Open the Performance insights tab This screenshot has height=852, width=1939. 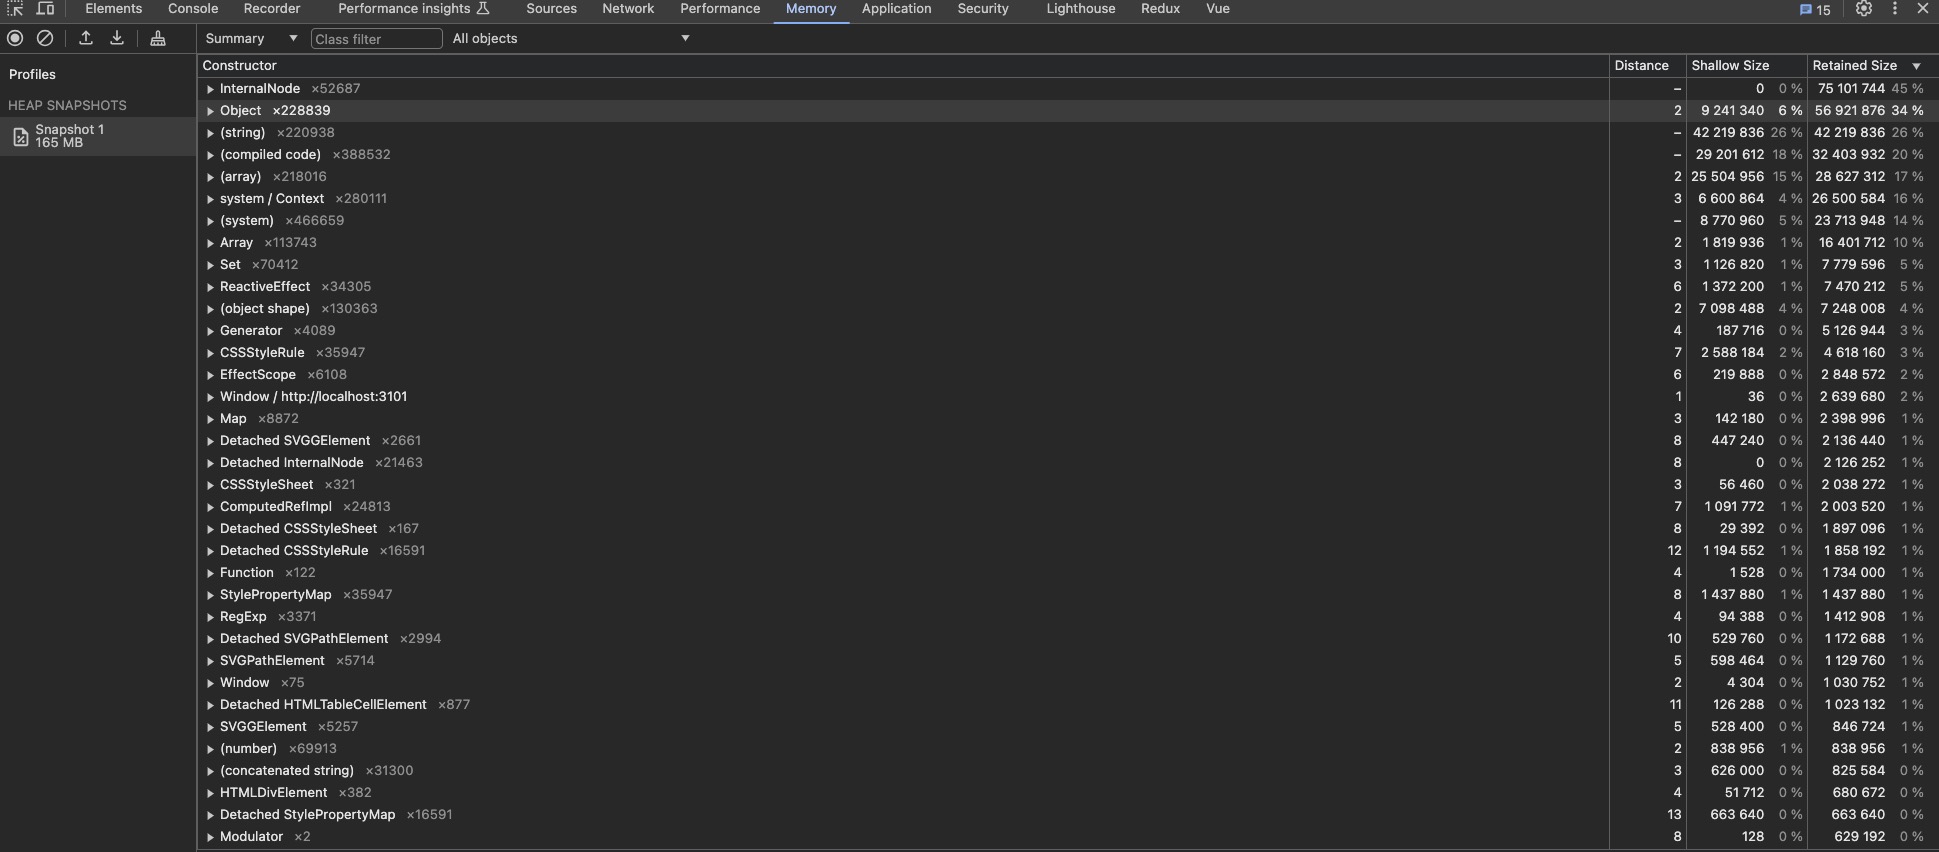click(x=414, y=9)
